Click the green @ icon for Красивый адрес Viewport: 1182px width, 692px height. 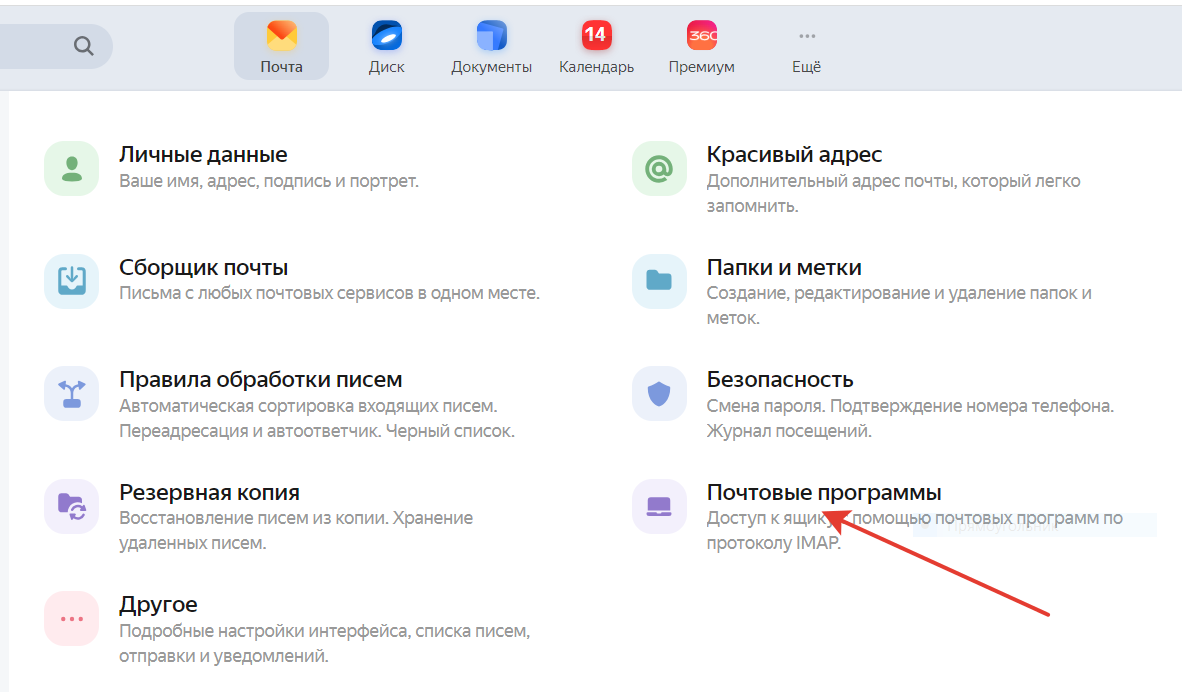[659, 168]
